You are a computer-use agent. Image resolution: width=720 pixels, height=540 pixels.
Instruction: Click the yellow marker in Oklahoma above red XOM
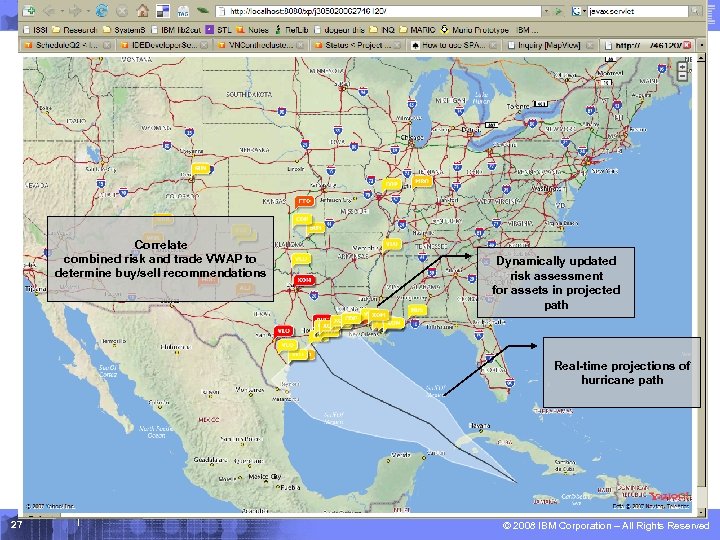click(x=300, y=260)
